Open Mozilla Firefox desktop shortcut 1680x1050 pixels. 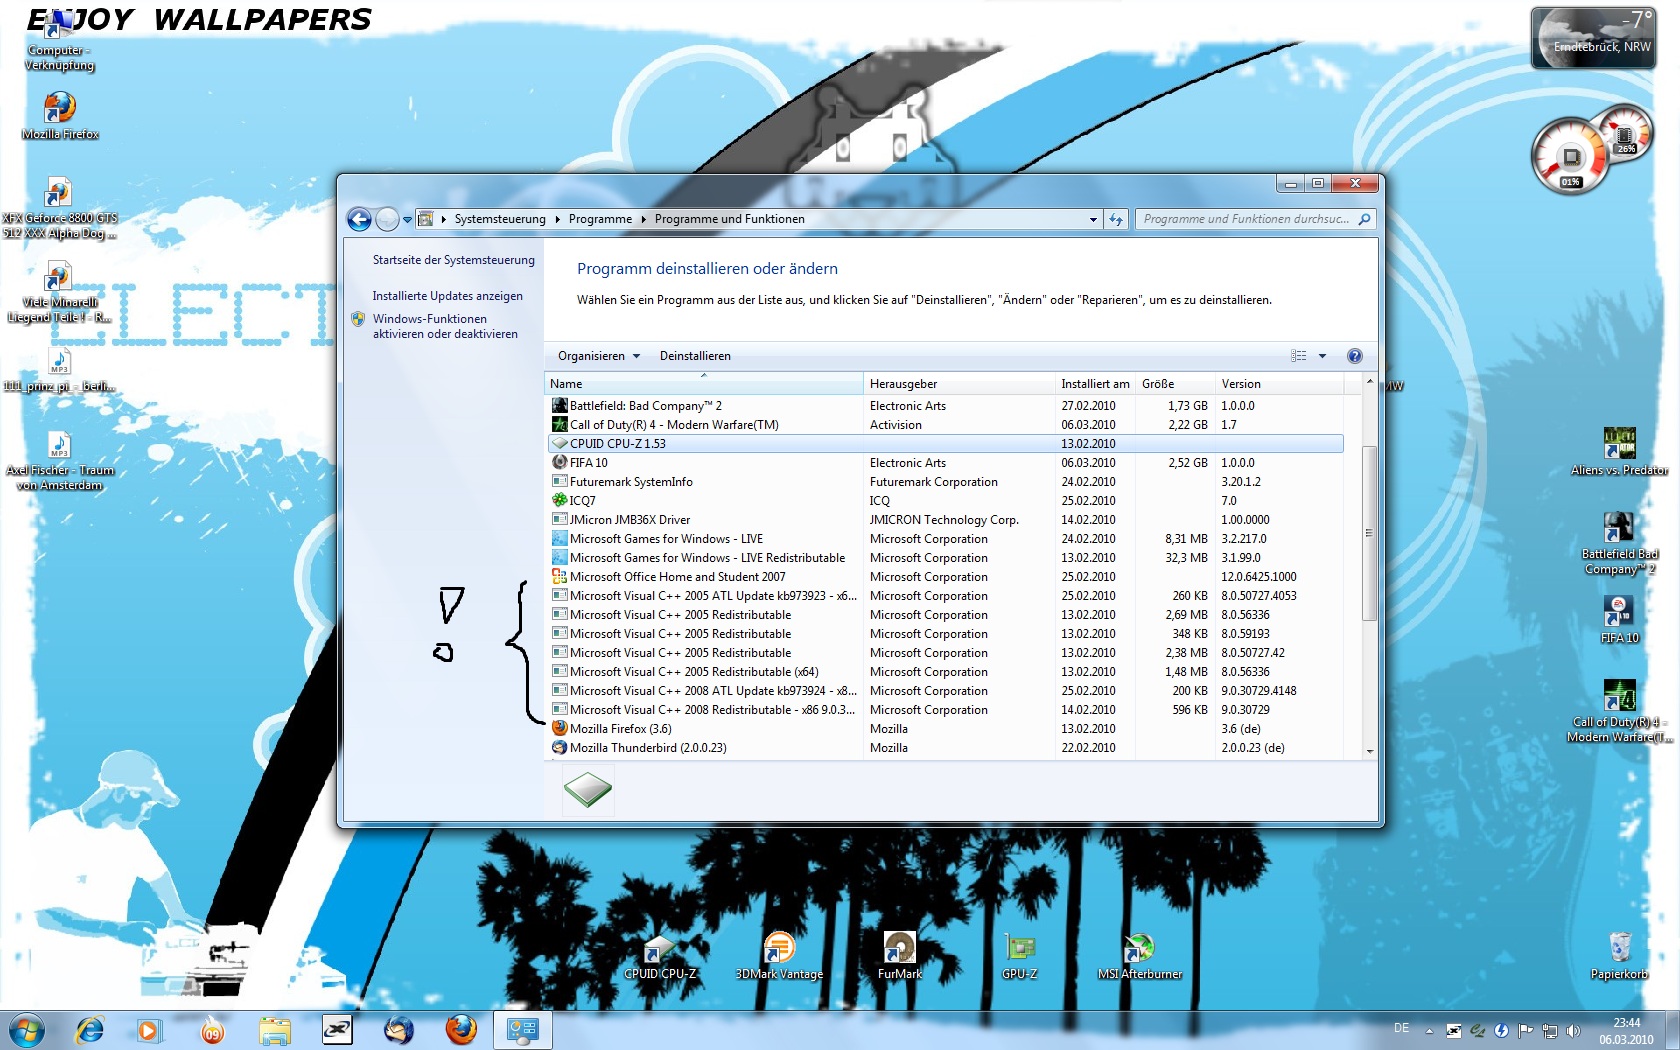point(60,114)
